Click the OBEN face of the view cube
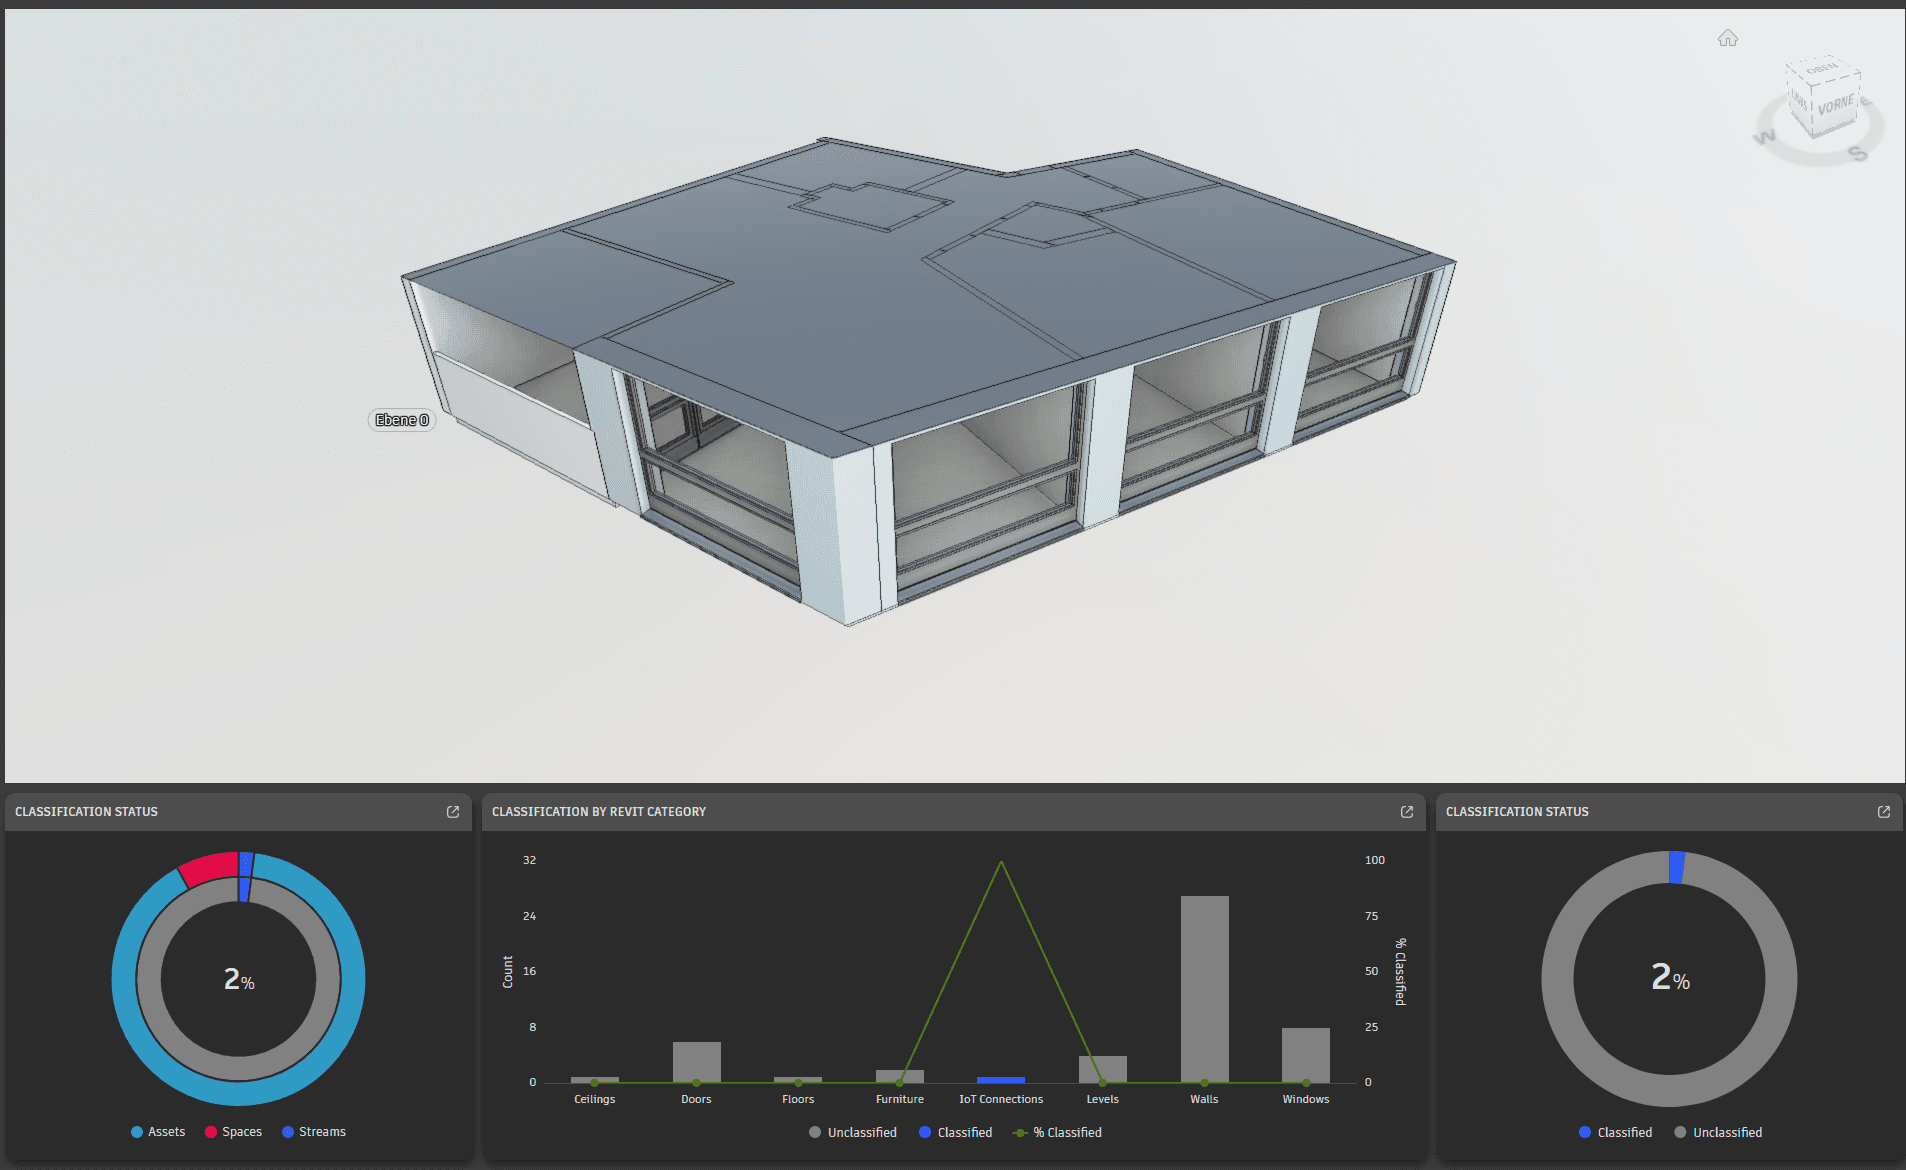This screenshot has height=1170, width=1906. click(1822, 70)
